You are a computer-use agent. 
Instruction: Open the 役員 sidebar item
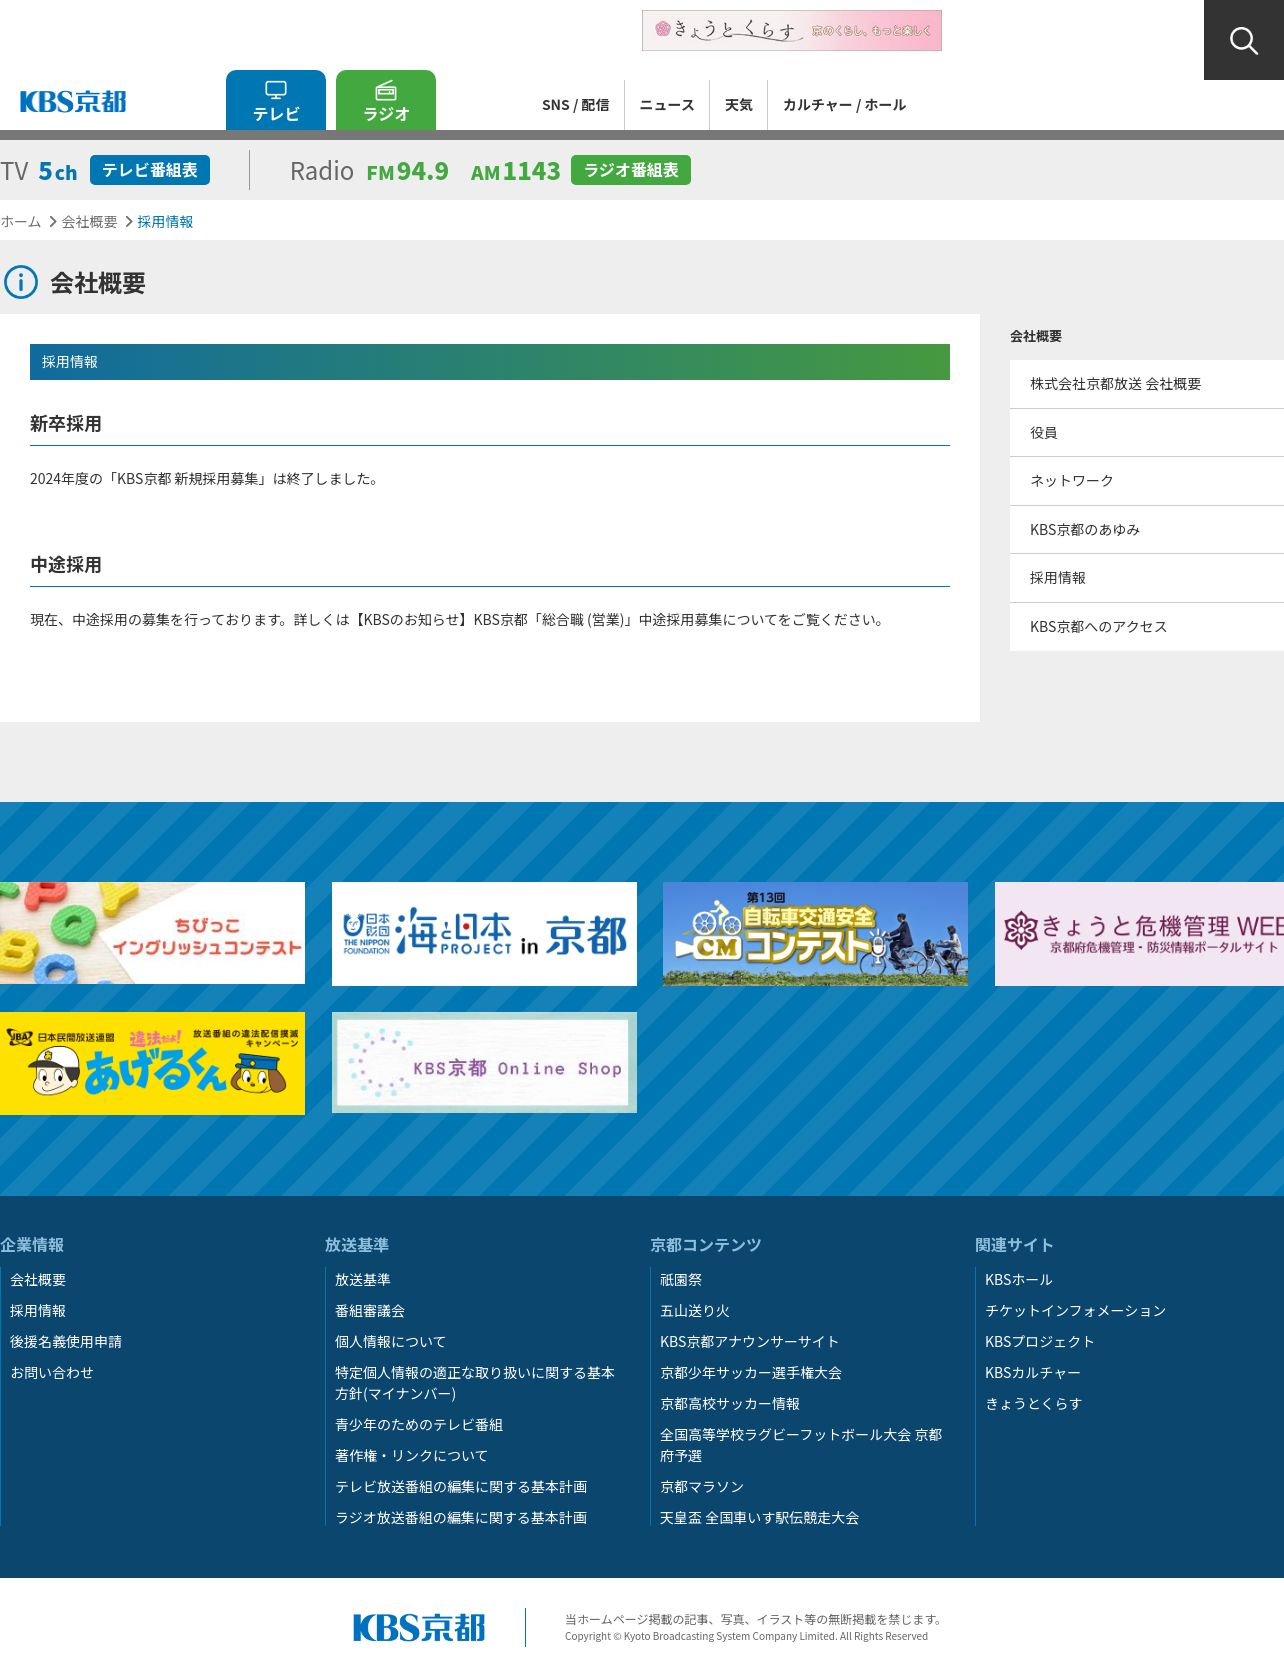pos(1147,433)
